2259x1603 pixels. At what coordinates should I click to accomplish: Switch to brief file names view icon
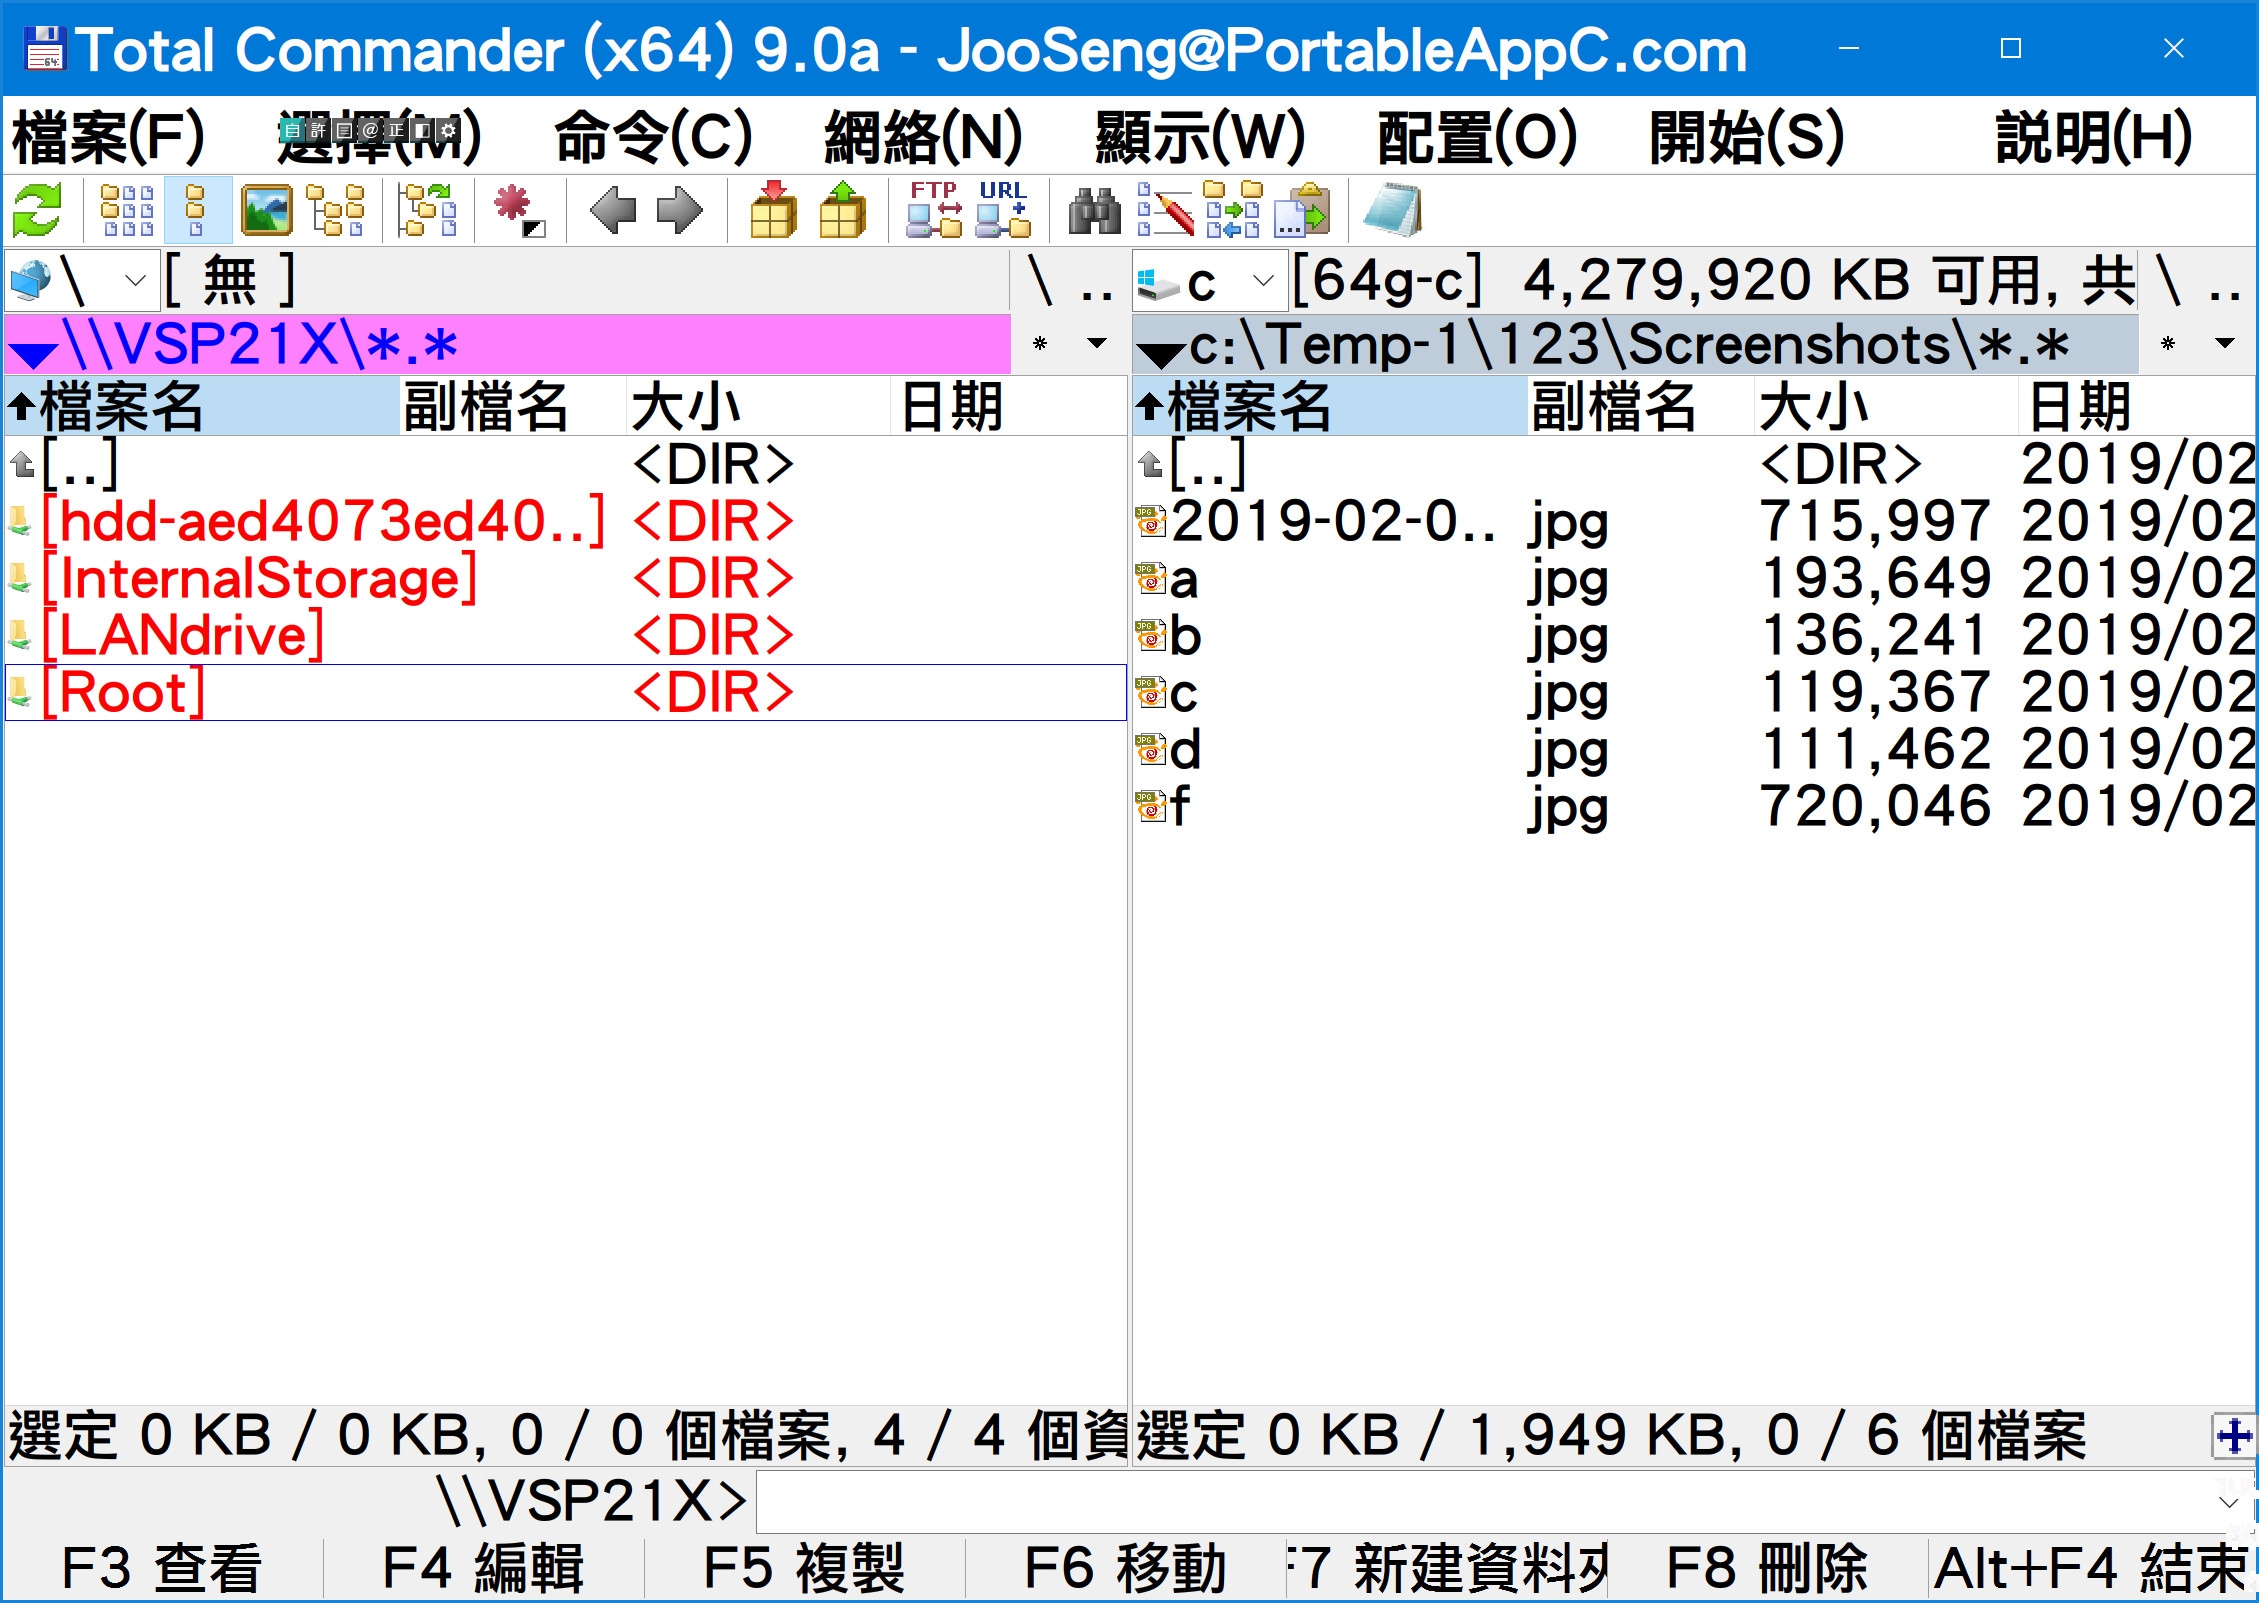127,210
